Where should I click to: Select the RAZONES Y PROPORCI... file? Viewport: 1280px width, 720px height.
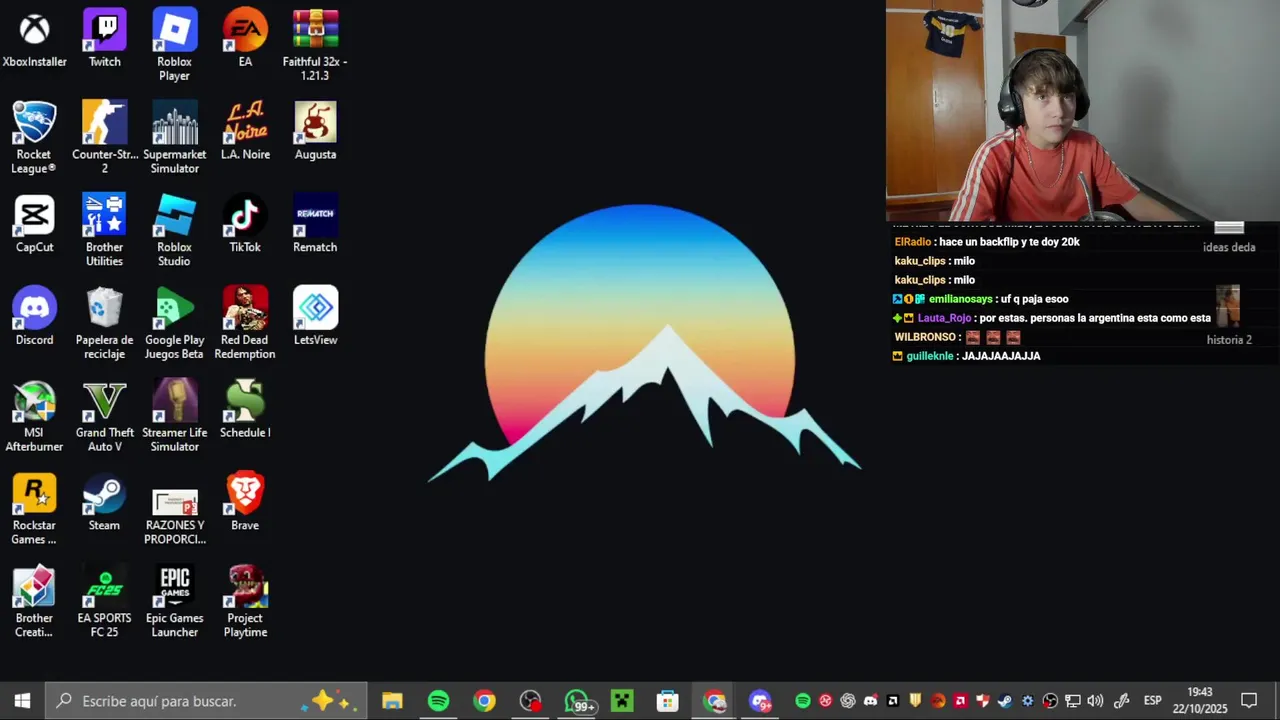click(174, 517)
